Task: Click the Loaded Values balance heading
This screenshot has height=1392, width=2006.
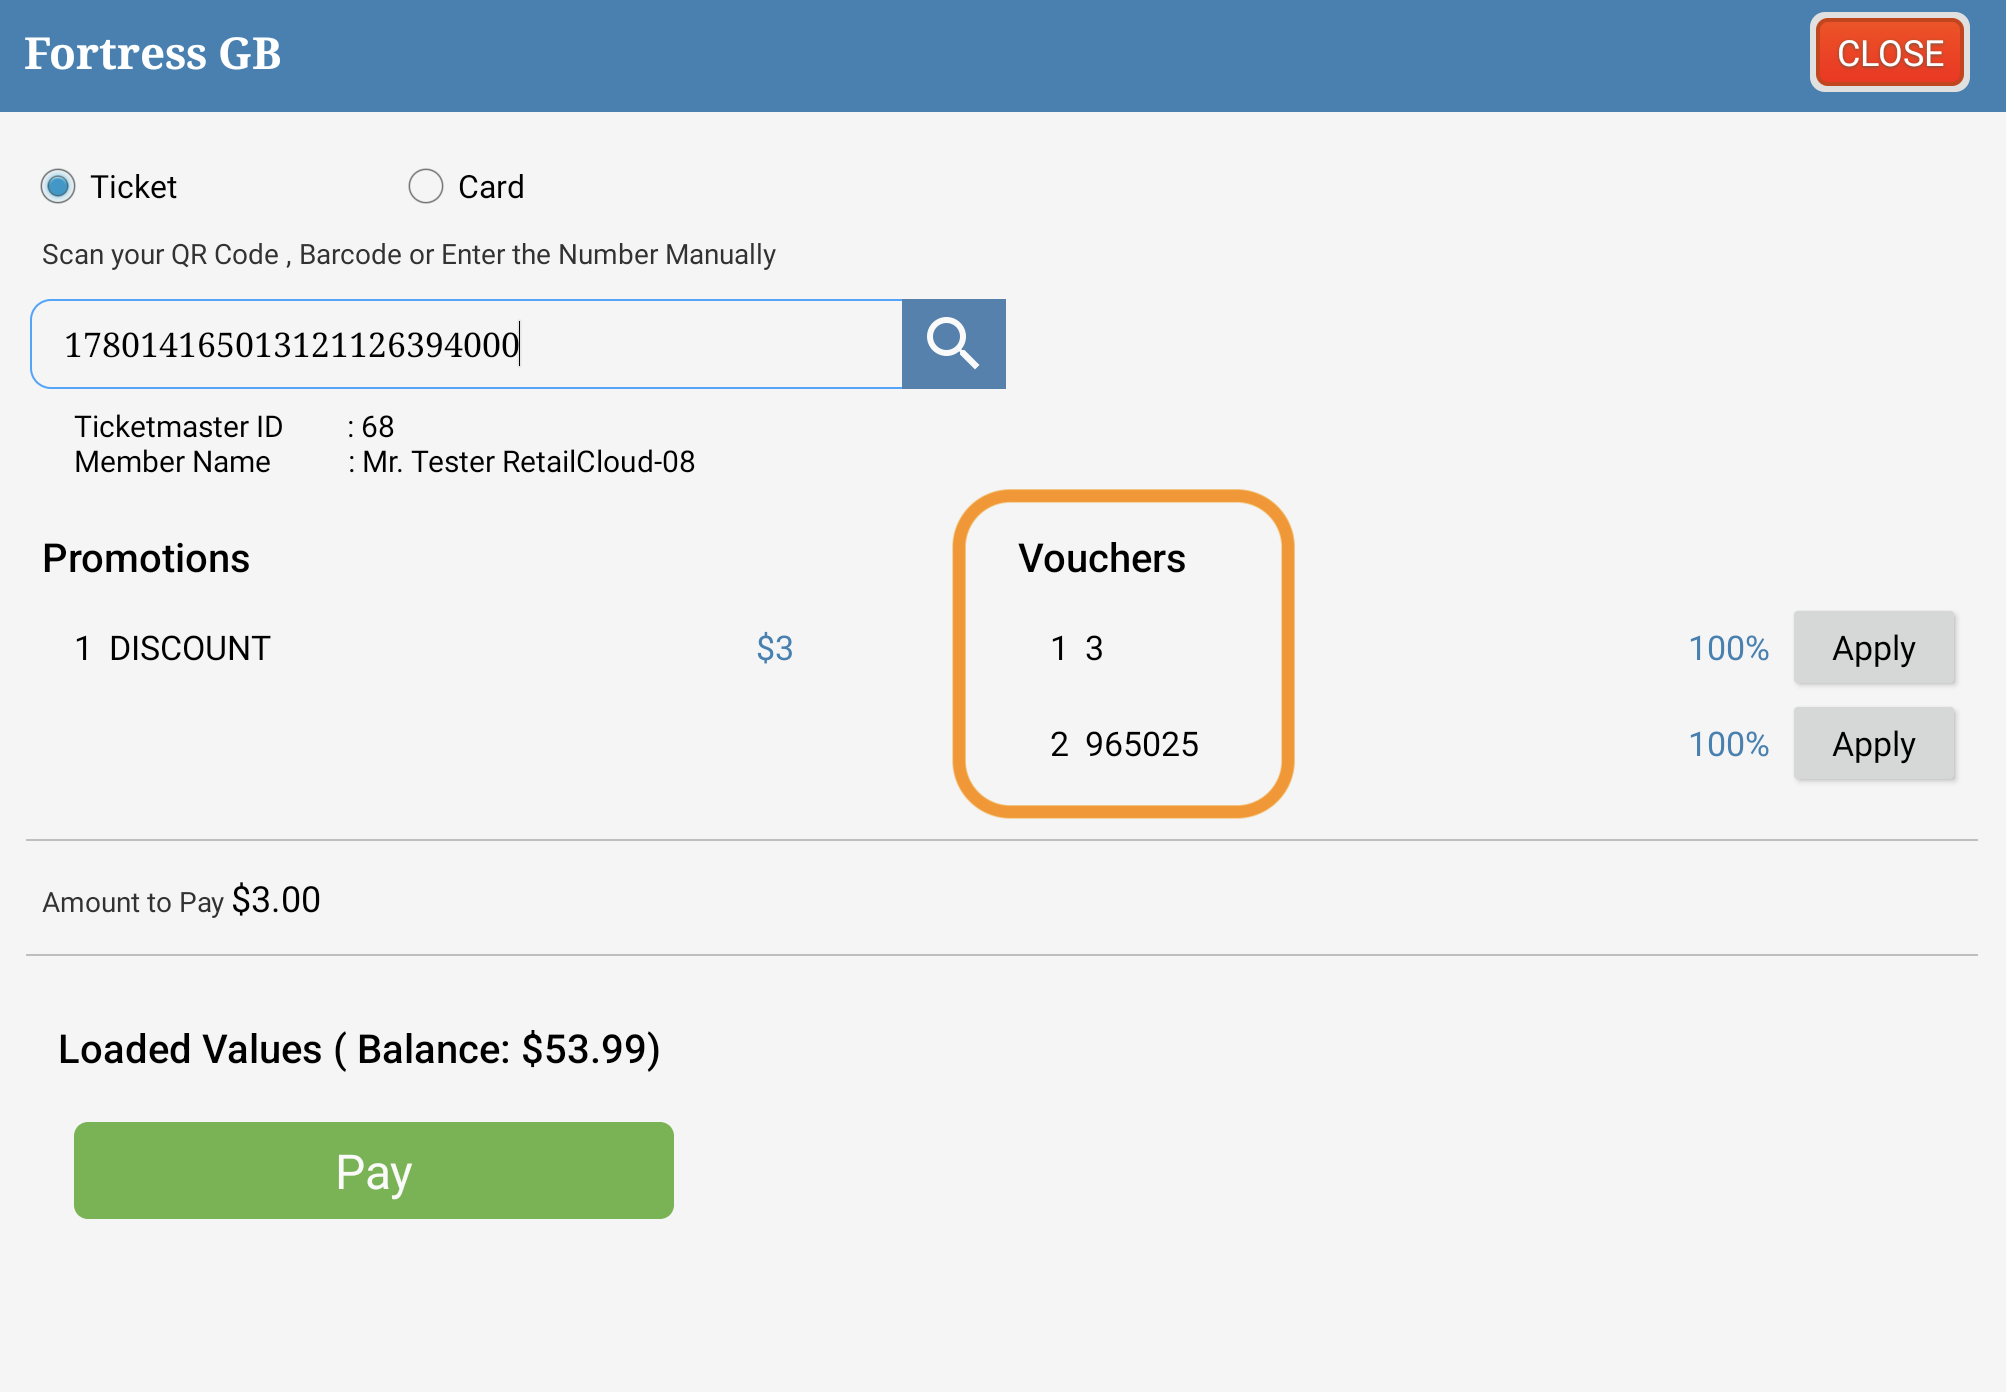Action: (359, 1049)
